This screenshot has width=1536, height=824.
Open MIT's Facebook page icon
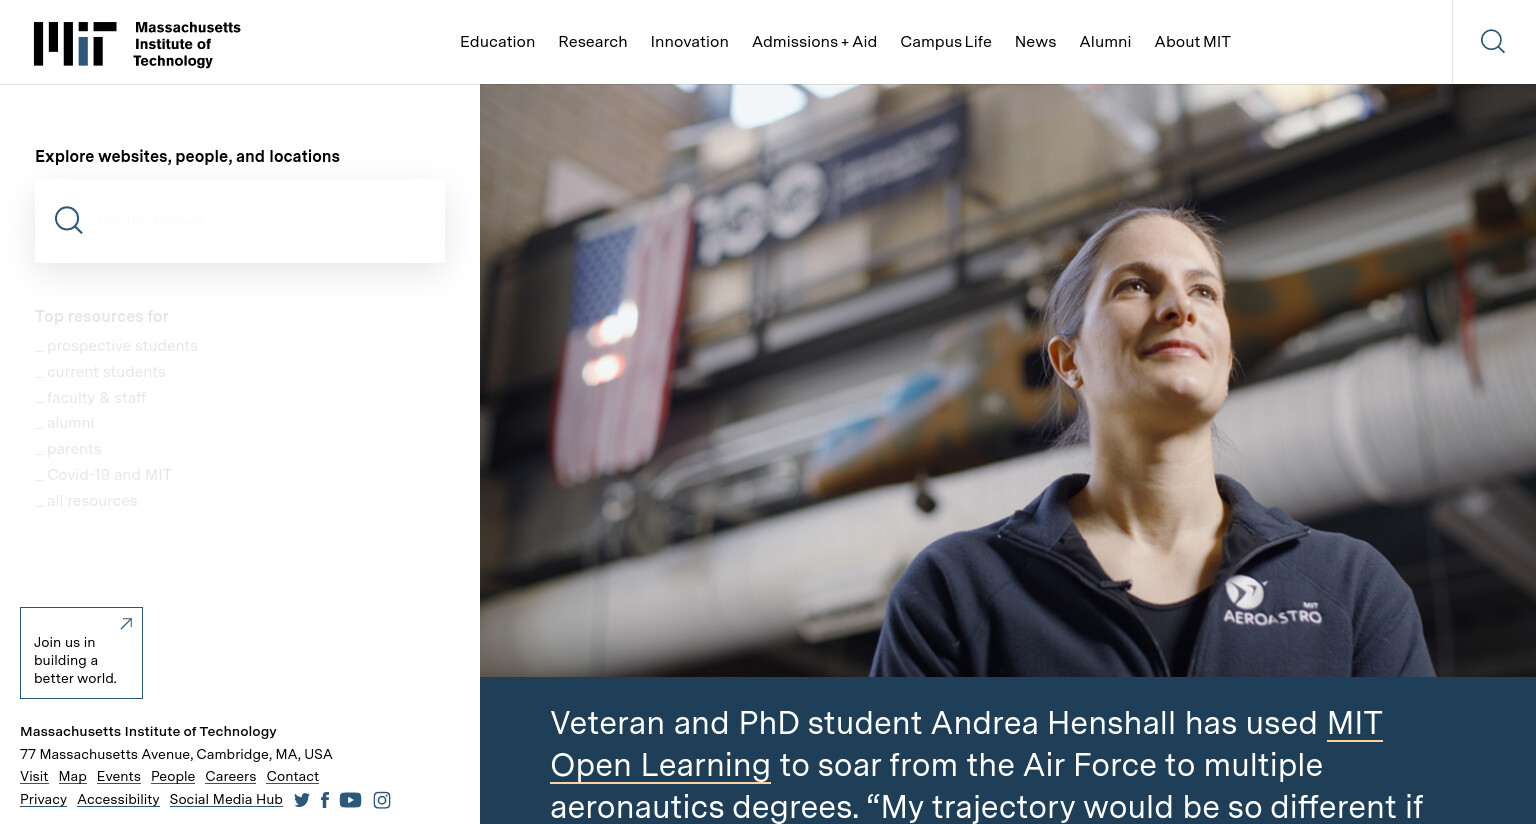(325, 800)
